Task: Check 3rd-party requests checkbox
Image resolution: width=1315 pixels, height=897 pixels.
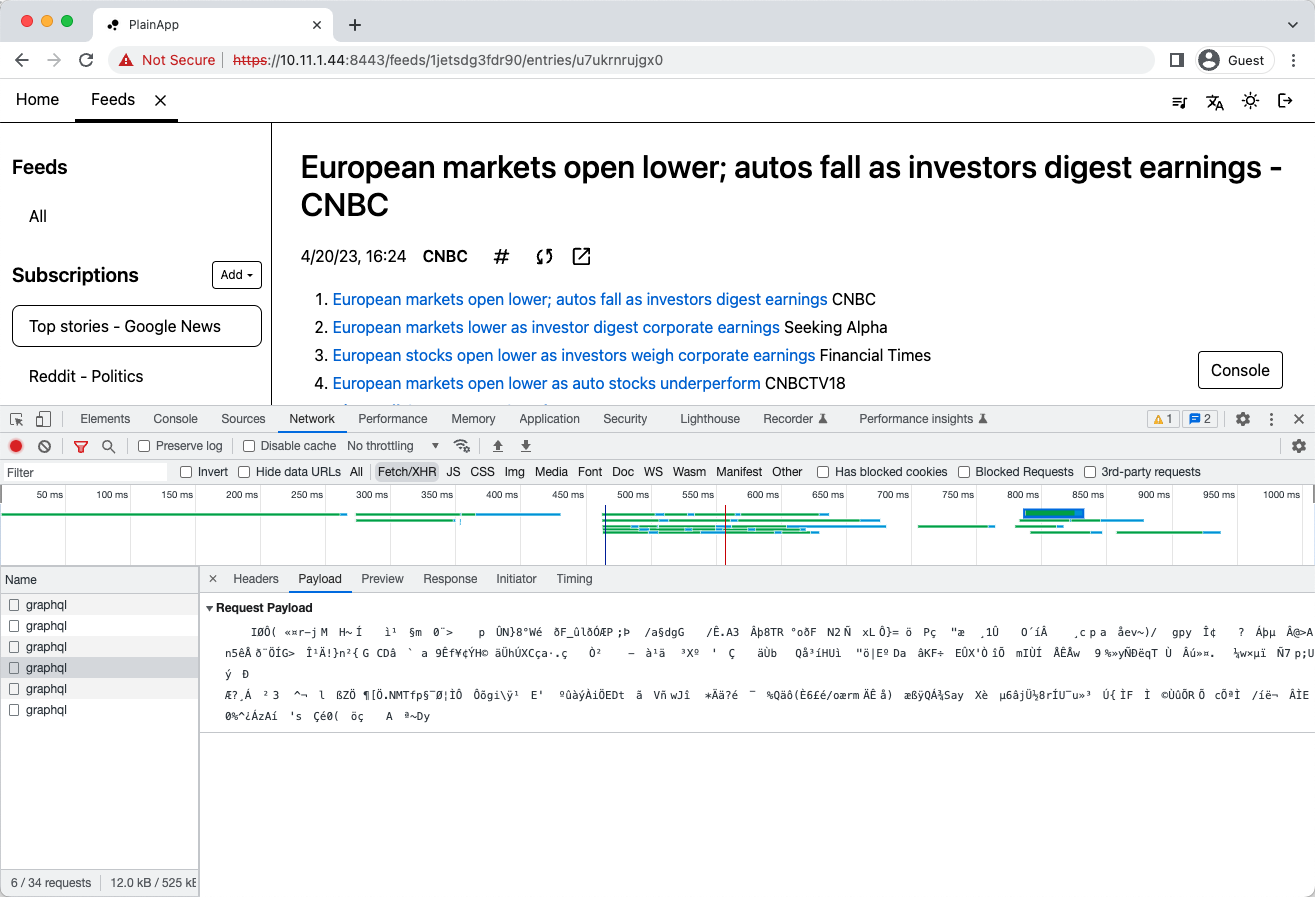Action: [1090, 472]
